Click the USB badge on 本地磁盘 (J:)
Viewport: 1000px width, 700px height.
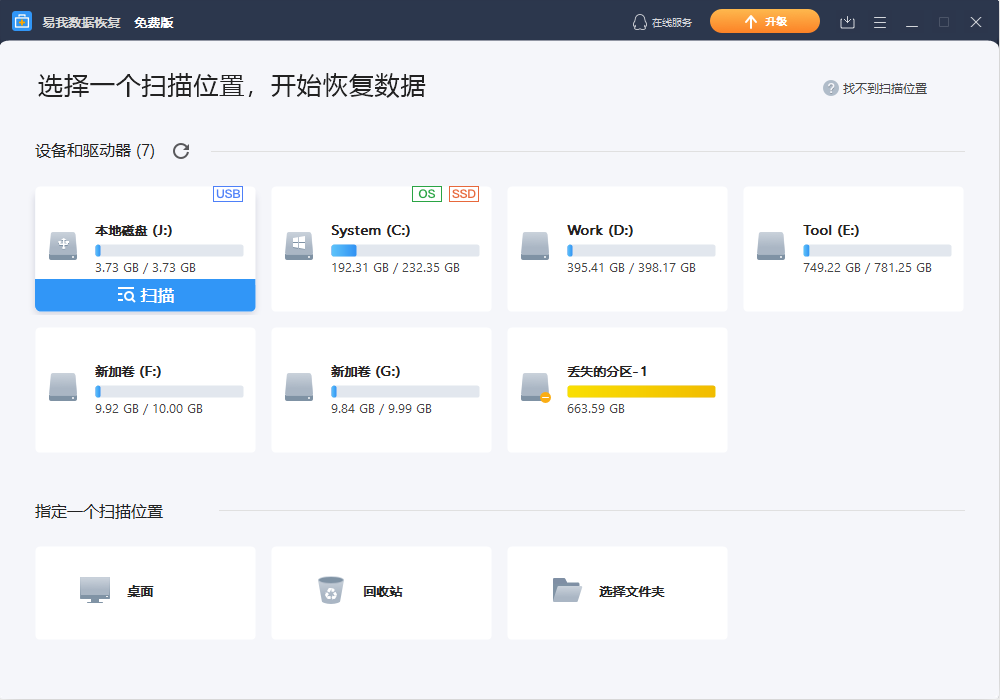click(229, 194)
